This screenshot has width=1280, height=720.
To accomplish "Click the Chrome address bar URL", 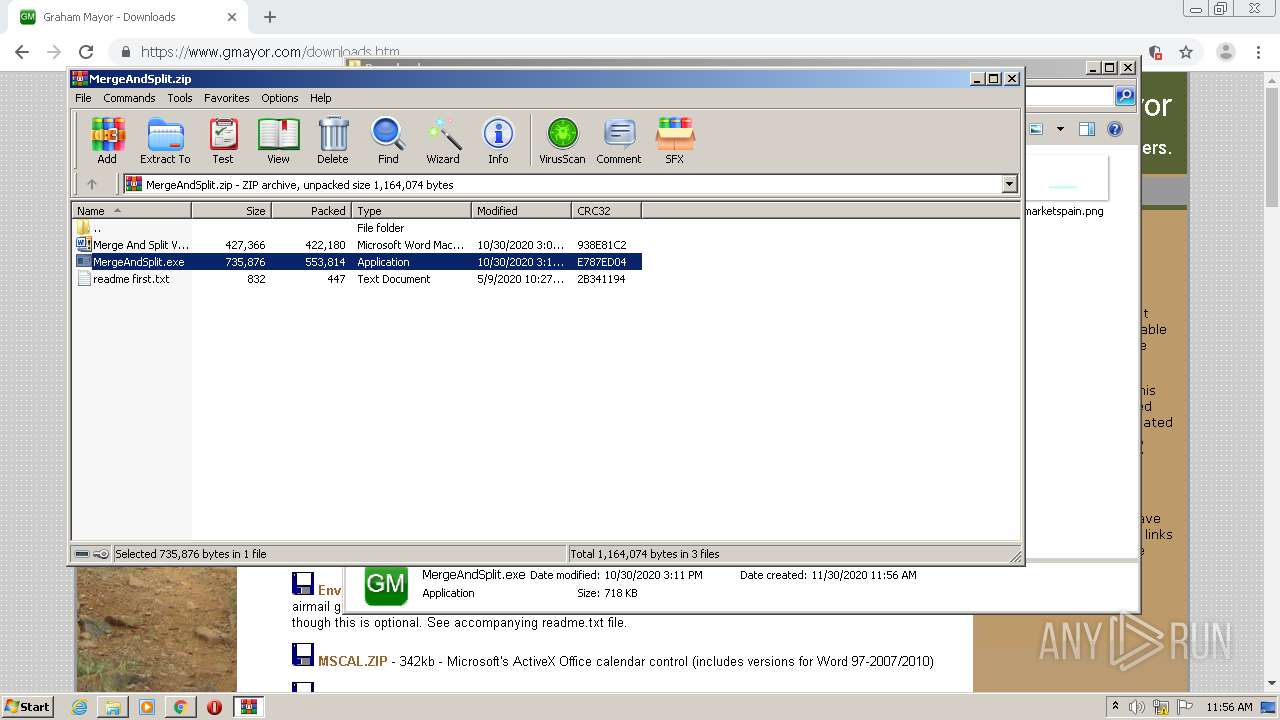I will [270, 52].
